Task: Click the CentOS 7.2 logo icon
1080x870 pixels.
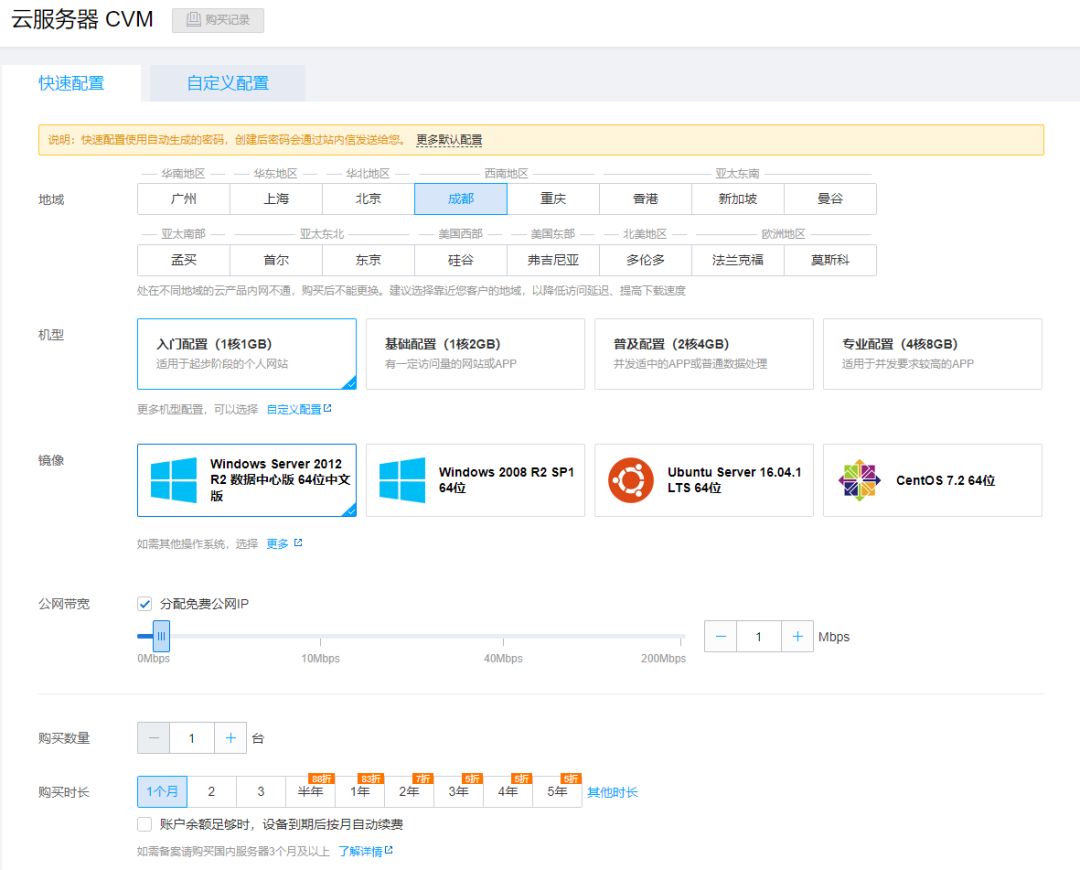Action: pos(860,480)
